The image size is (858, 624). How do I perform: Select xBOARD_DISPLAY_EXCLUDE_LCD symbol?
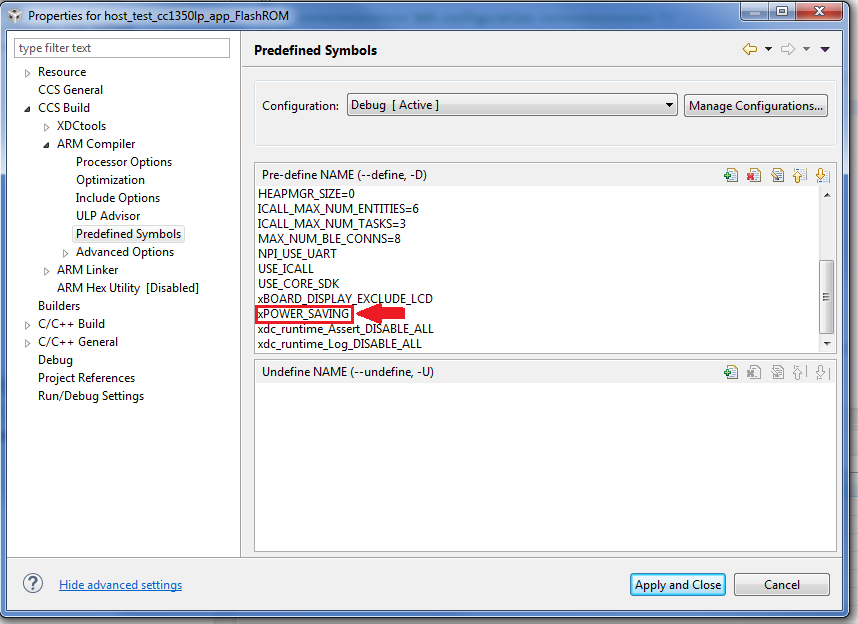click(x=345, y=299)
